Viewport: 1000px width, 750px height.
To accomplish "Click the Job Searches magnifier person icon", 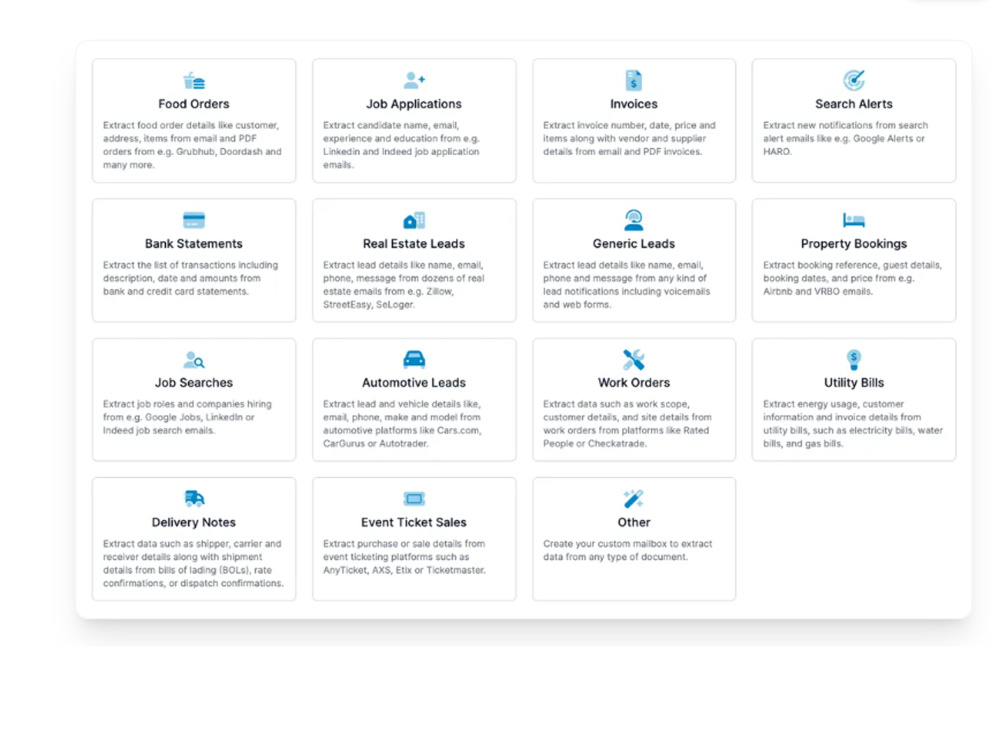I will [x=194, y=360].
